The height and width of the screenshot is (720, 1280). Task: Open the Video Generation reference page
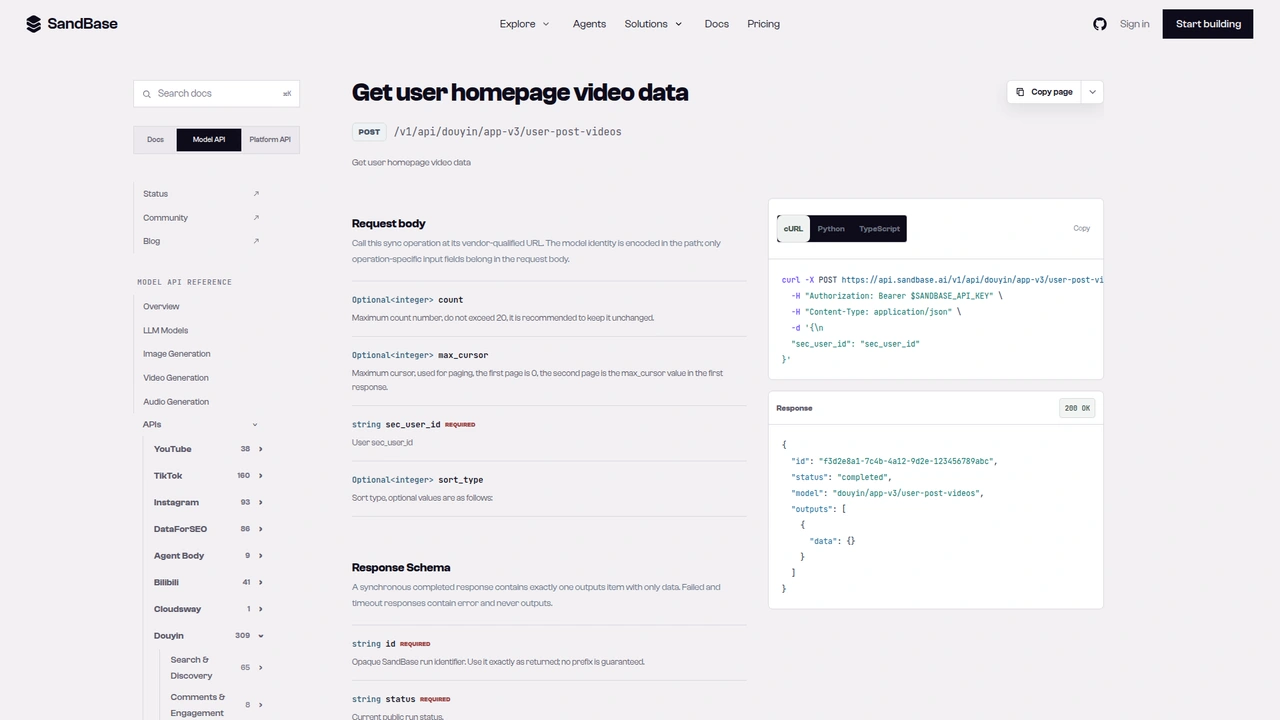176,378
